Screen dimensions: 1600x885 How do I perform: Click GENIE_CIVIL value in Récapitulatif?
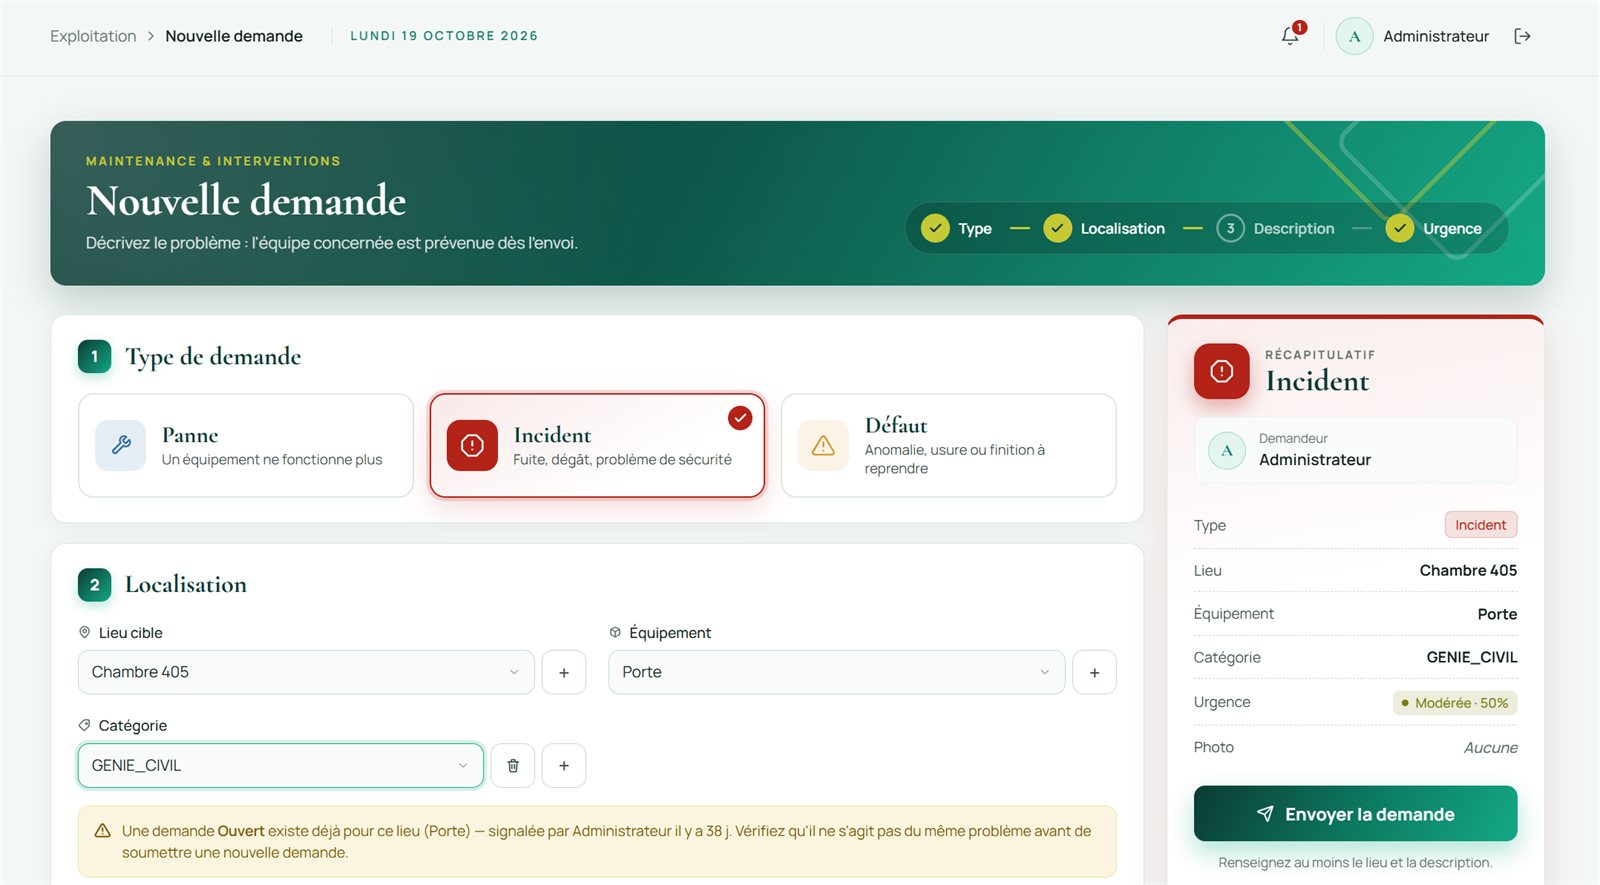(x=1471, y=658)
